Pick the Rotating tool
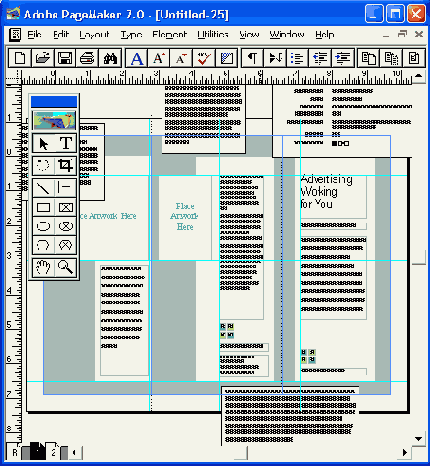Image resolution: width=430 pixels, height=466 pixels. tap(43, 165)
